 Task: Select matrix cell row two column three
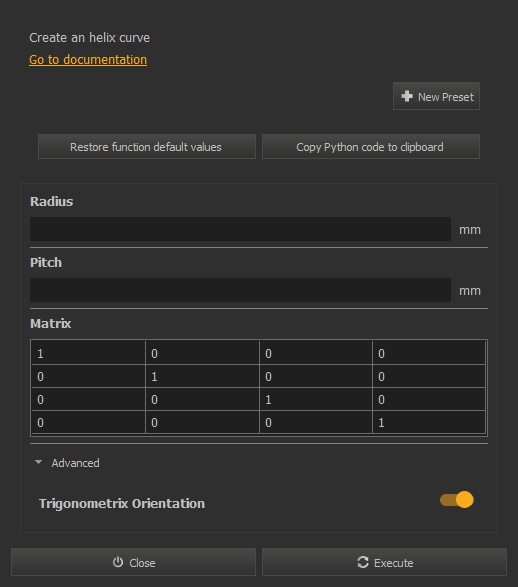tap(316, 376)
